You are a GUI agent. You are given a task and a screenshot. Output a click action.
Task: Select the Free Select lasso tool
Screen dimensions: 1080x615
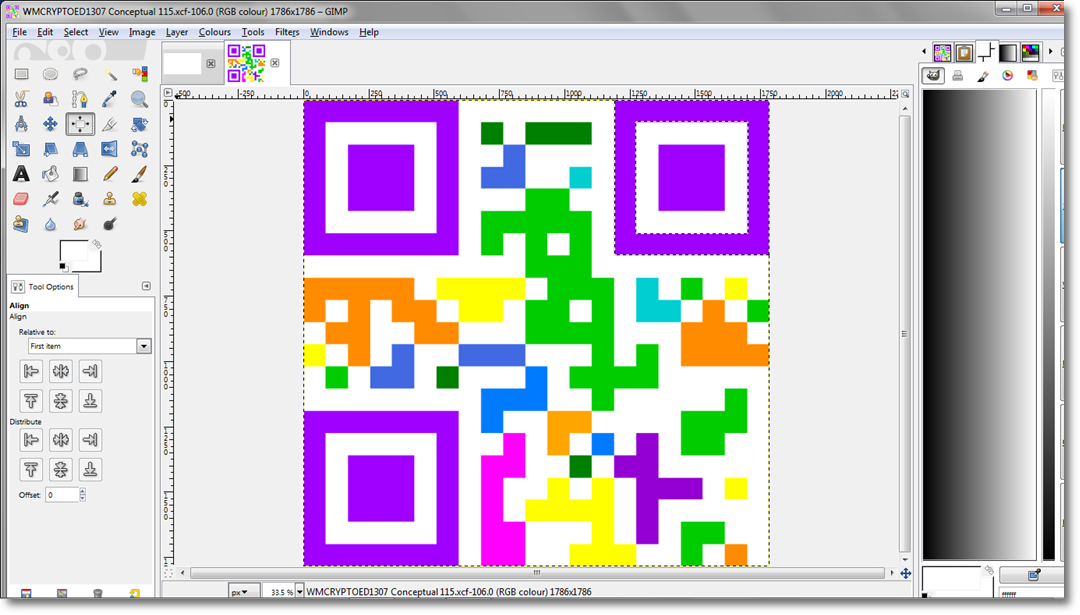(80, 74)
